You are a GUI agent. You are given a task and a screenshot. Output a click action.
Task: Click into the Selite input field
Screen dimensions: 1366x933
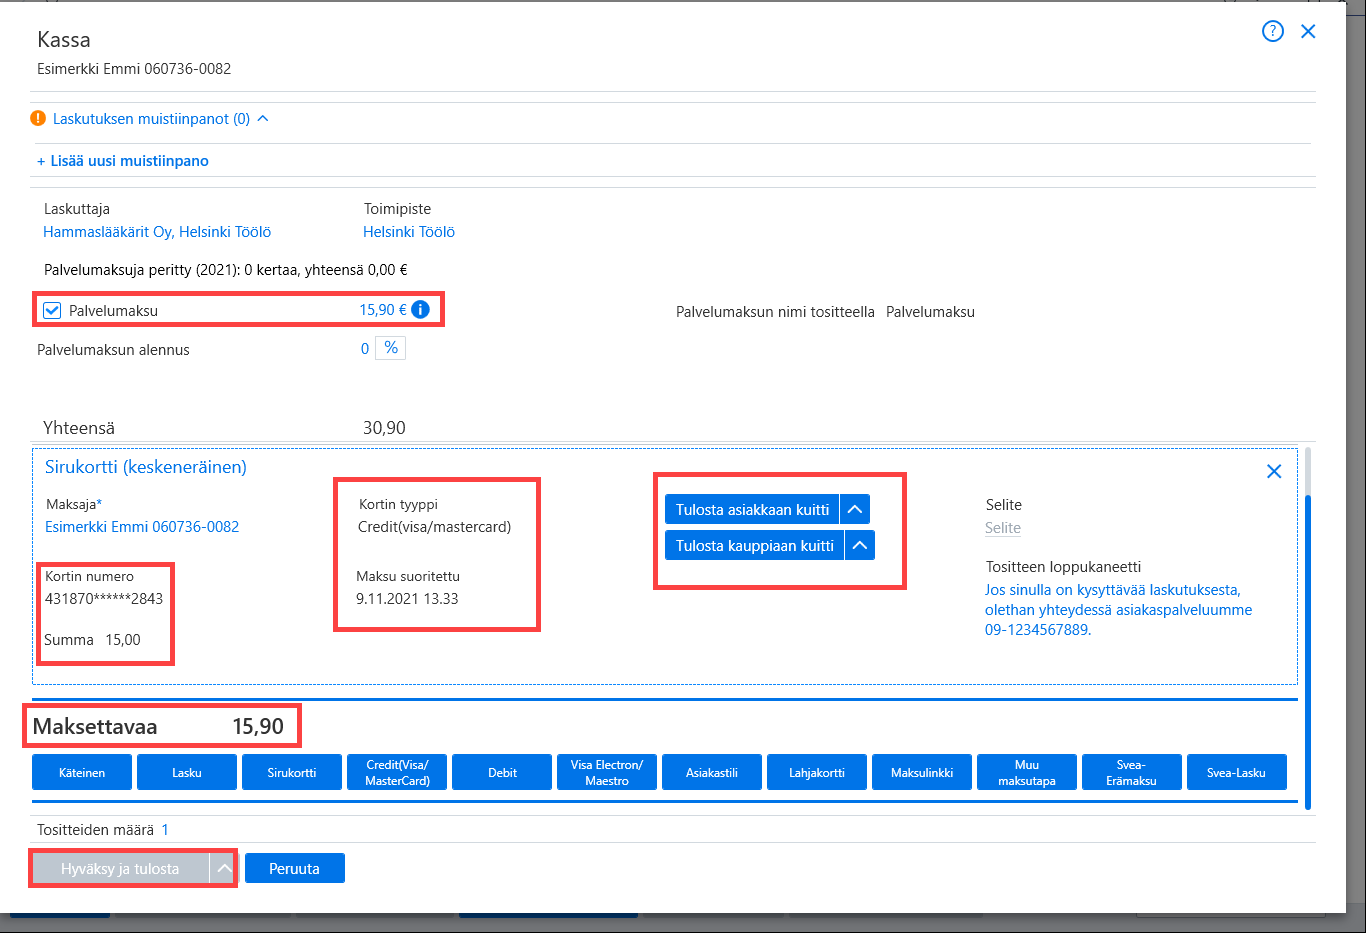pyautogui.click(x=1003, y=528)
